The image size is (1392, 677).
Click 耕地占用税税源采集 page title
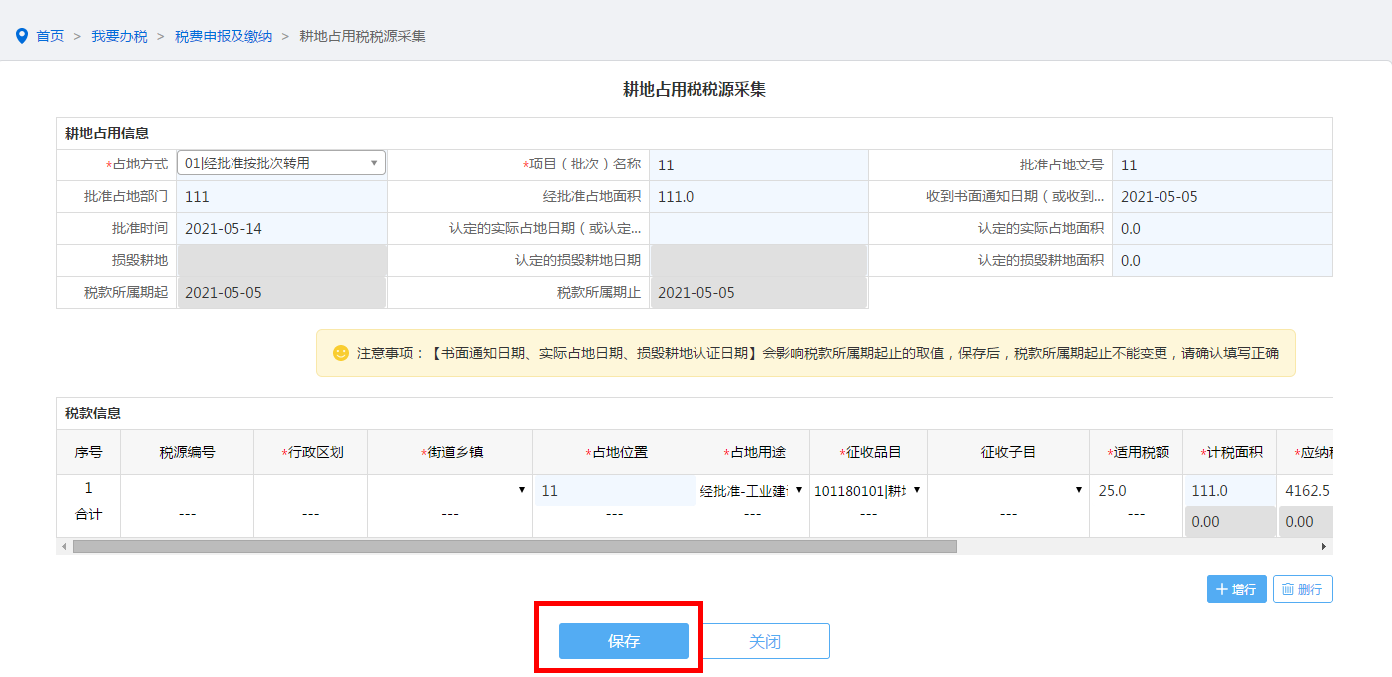pos(695,89)
